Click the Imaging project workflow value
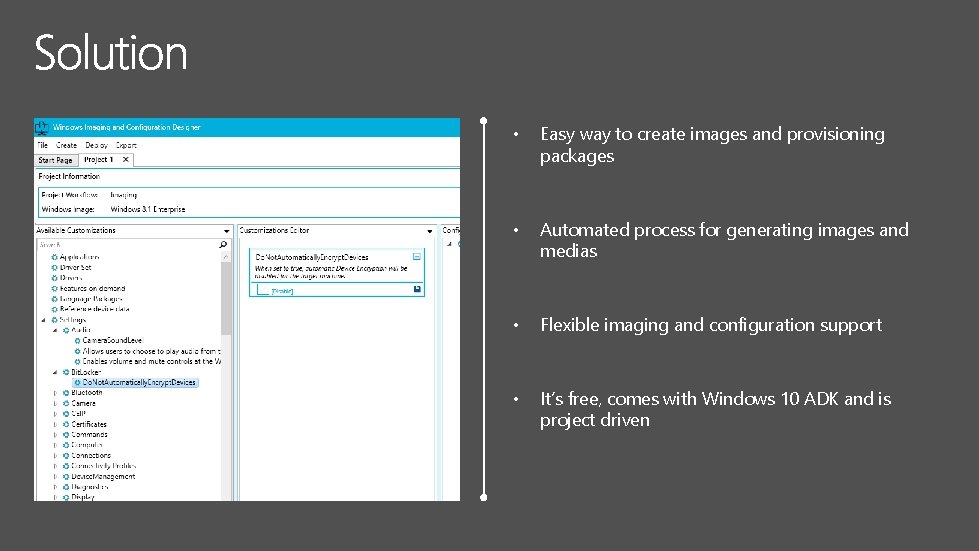 (124, 195)
